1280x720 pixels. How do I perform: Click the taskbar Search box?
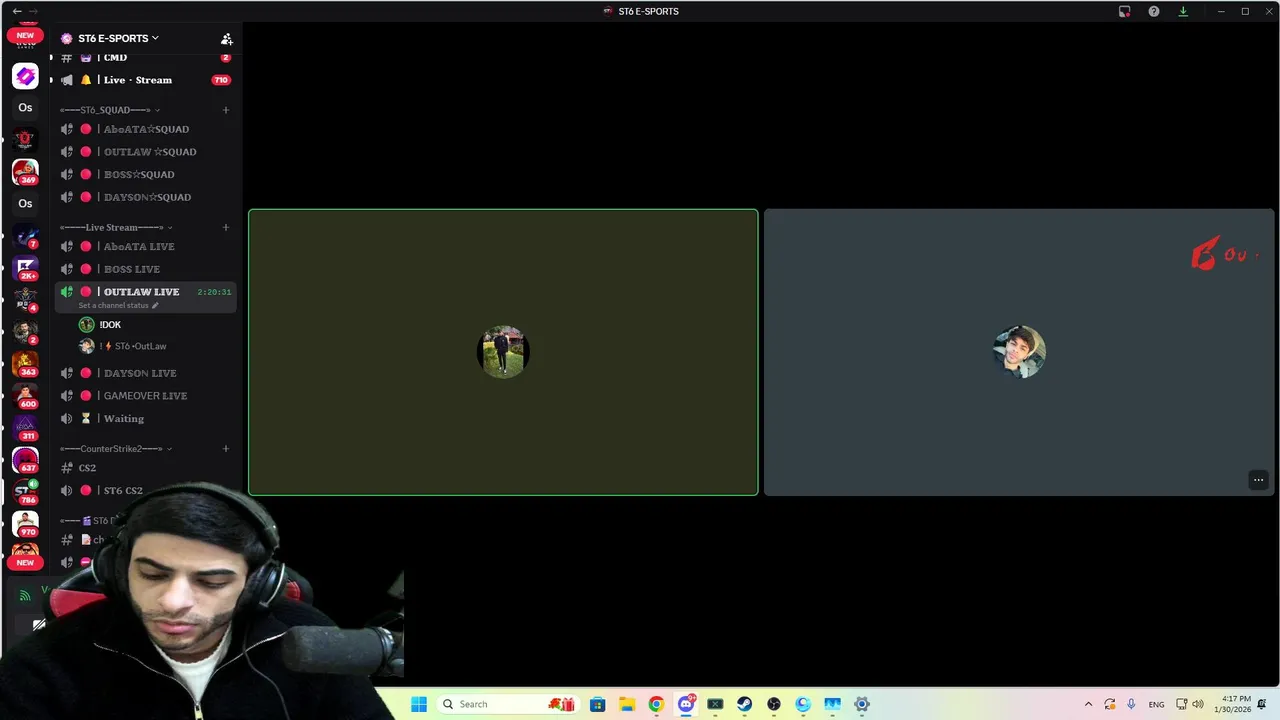click(507, 704)
